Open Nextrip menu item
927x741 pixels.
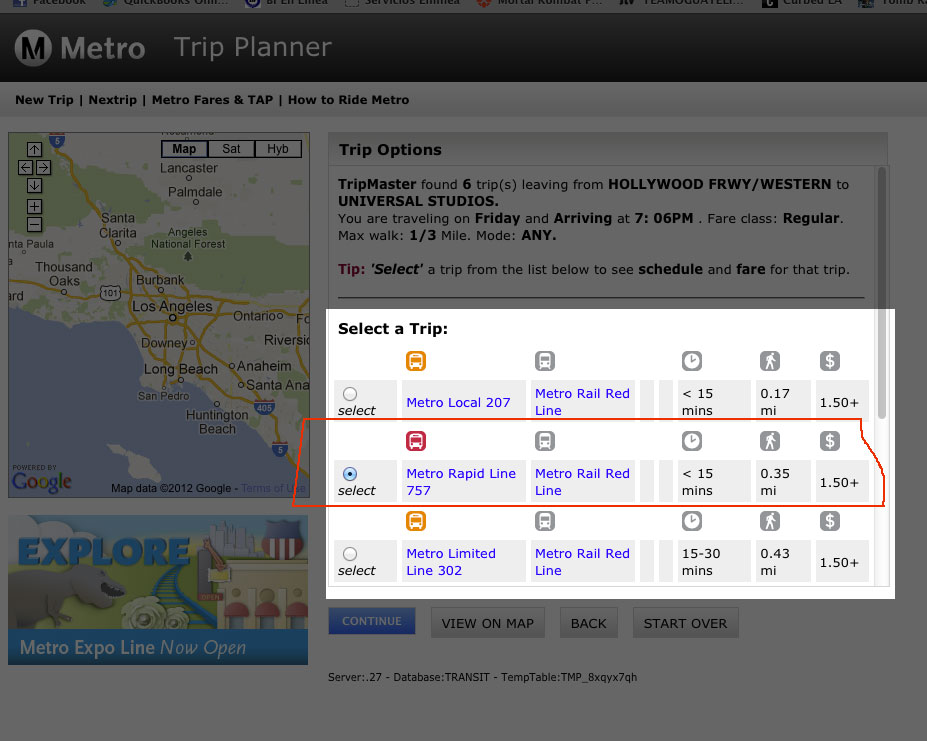point(112,100)
